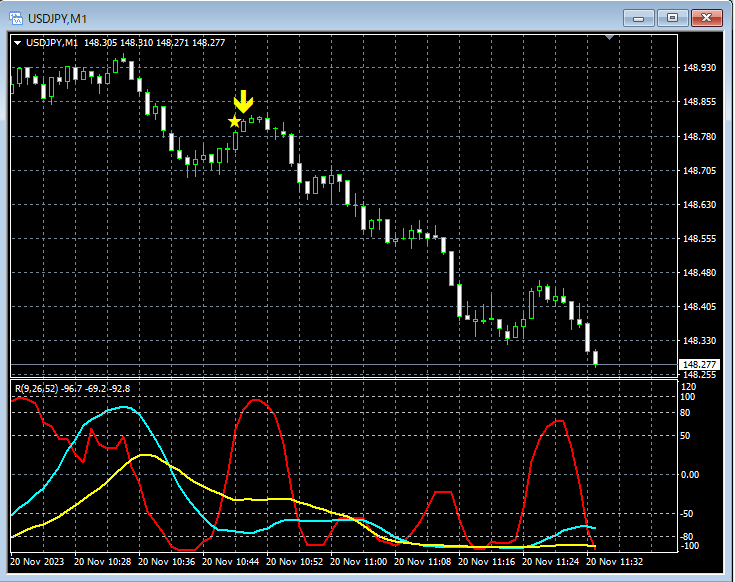Click the 20 Nov 11:24 time label
Image resolution: width=735 pixels, height=582 pixels.
(550, 561)
